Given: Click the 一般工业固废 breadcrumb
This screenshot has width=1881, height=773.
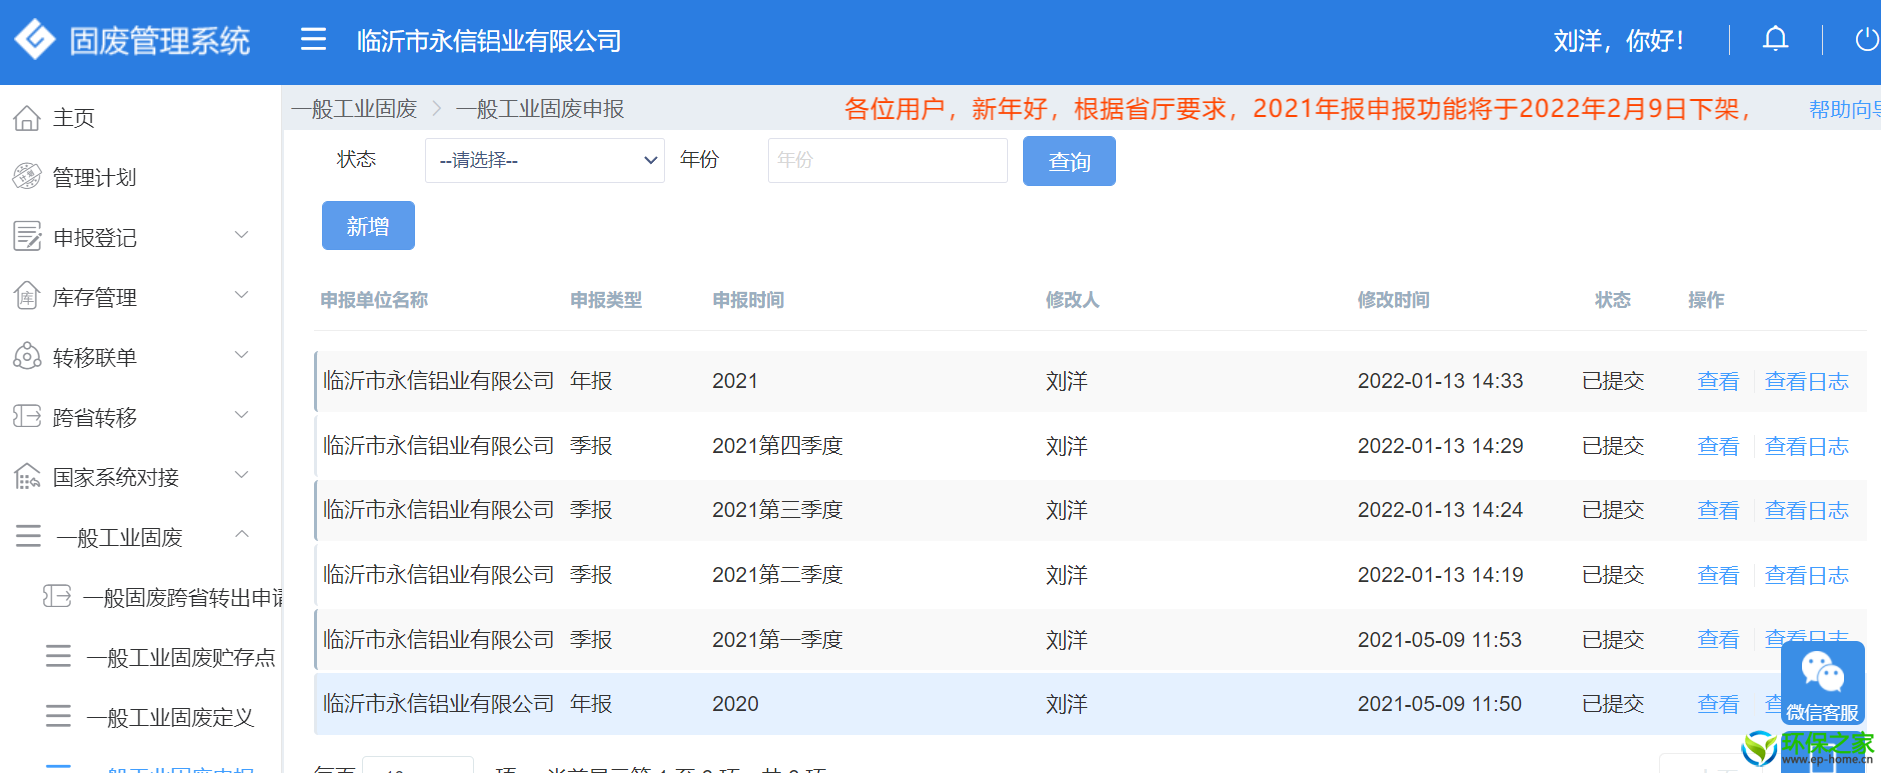Looking at the screenshot, I should pyautogui.click(x=354, y=109).
